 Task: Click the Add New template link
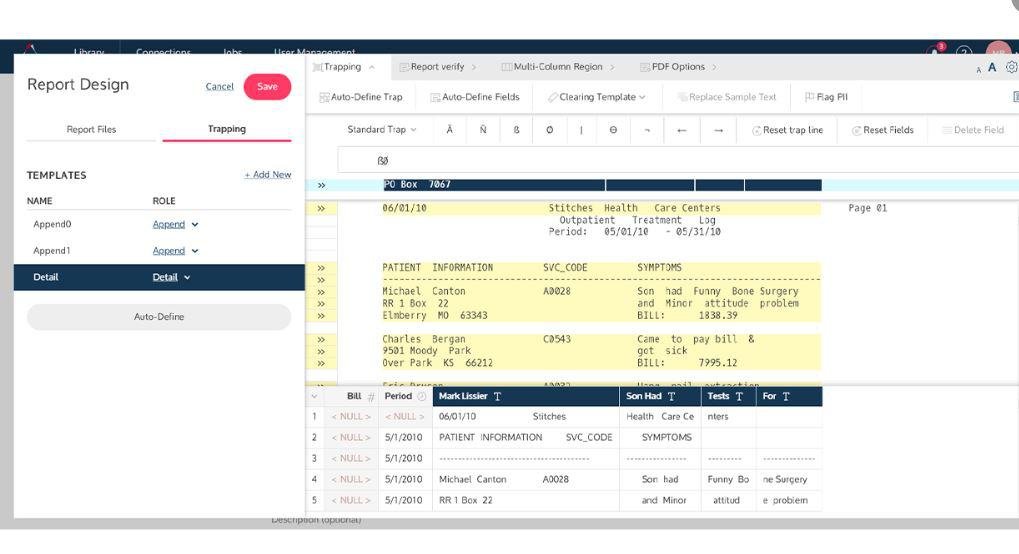(268, 175)
